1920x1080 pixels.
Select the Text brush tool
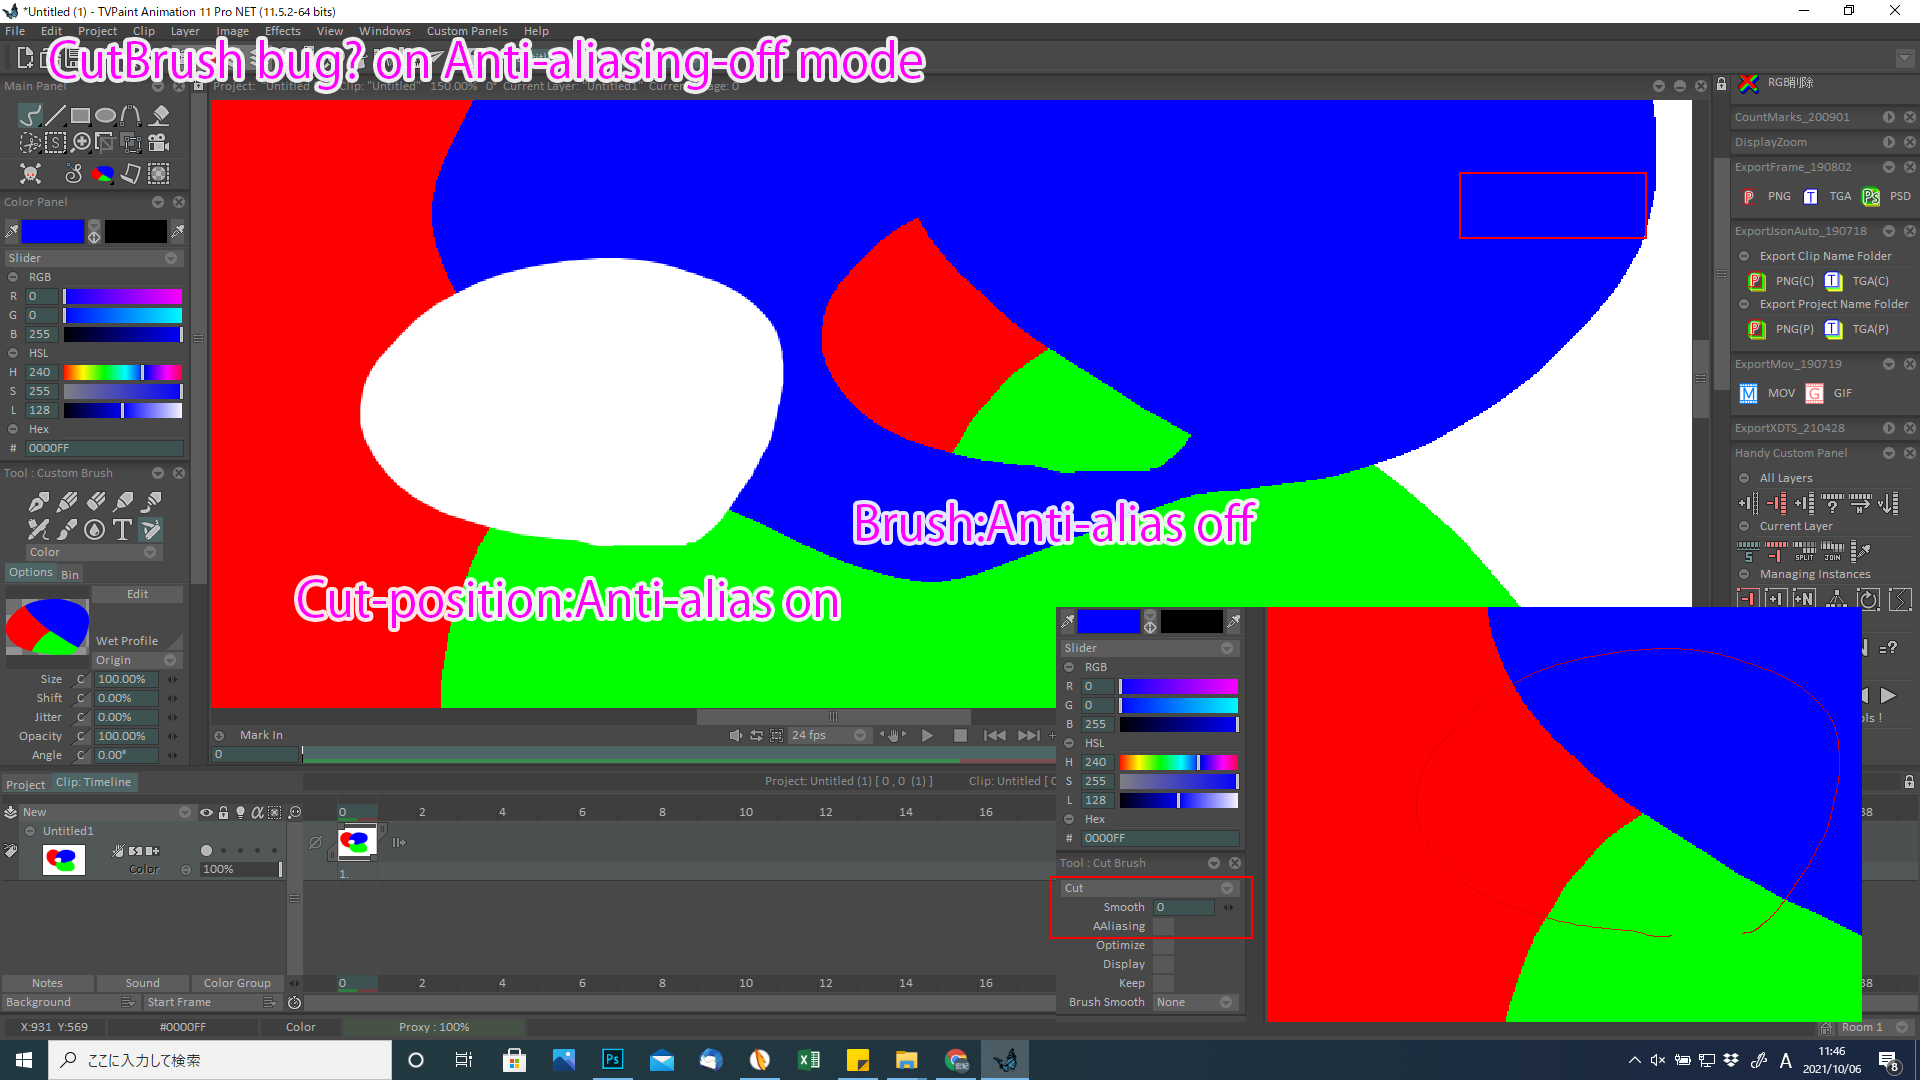click(122, 529)
